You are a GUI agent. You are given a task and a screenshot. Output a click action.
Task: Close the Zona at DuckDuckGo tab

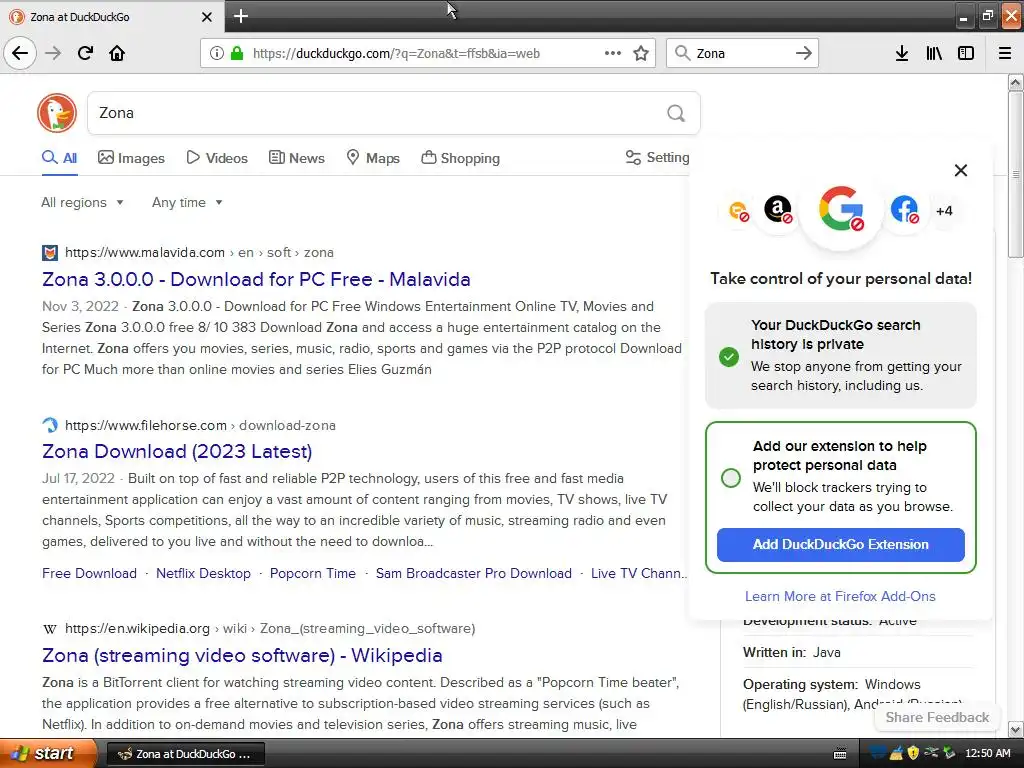coord(206,17)
